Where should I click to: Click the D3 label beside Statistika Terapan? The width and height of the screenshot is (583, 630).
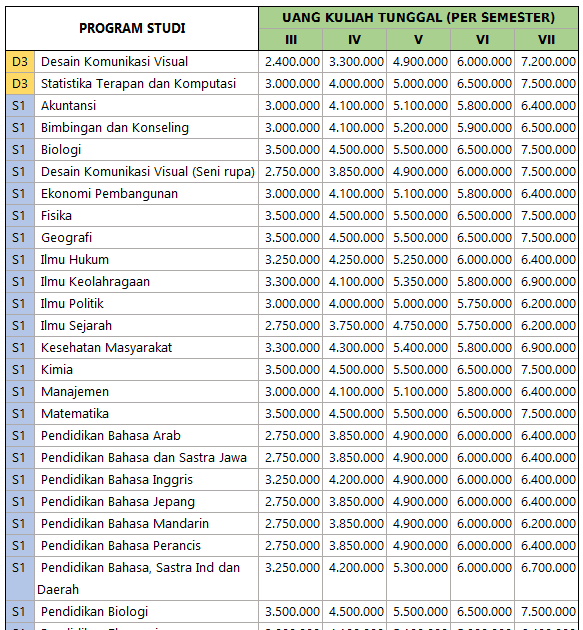[x=20, y=84]
